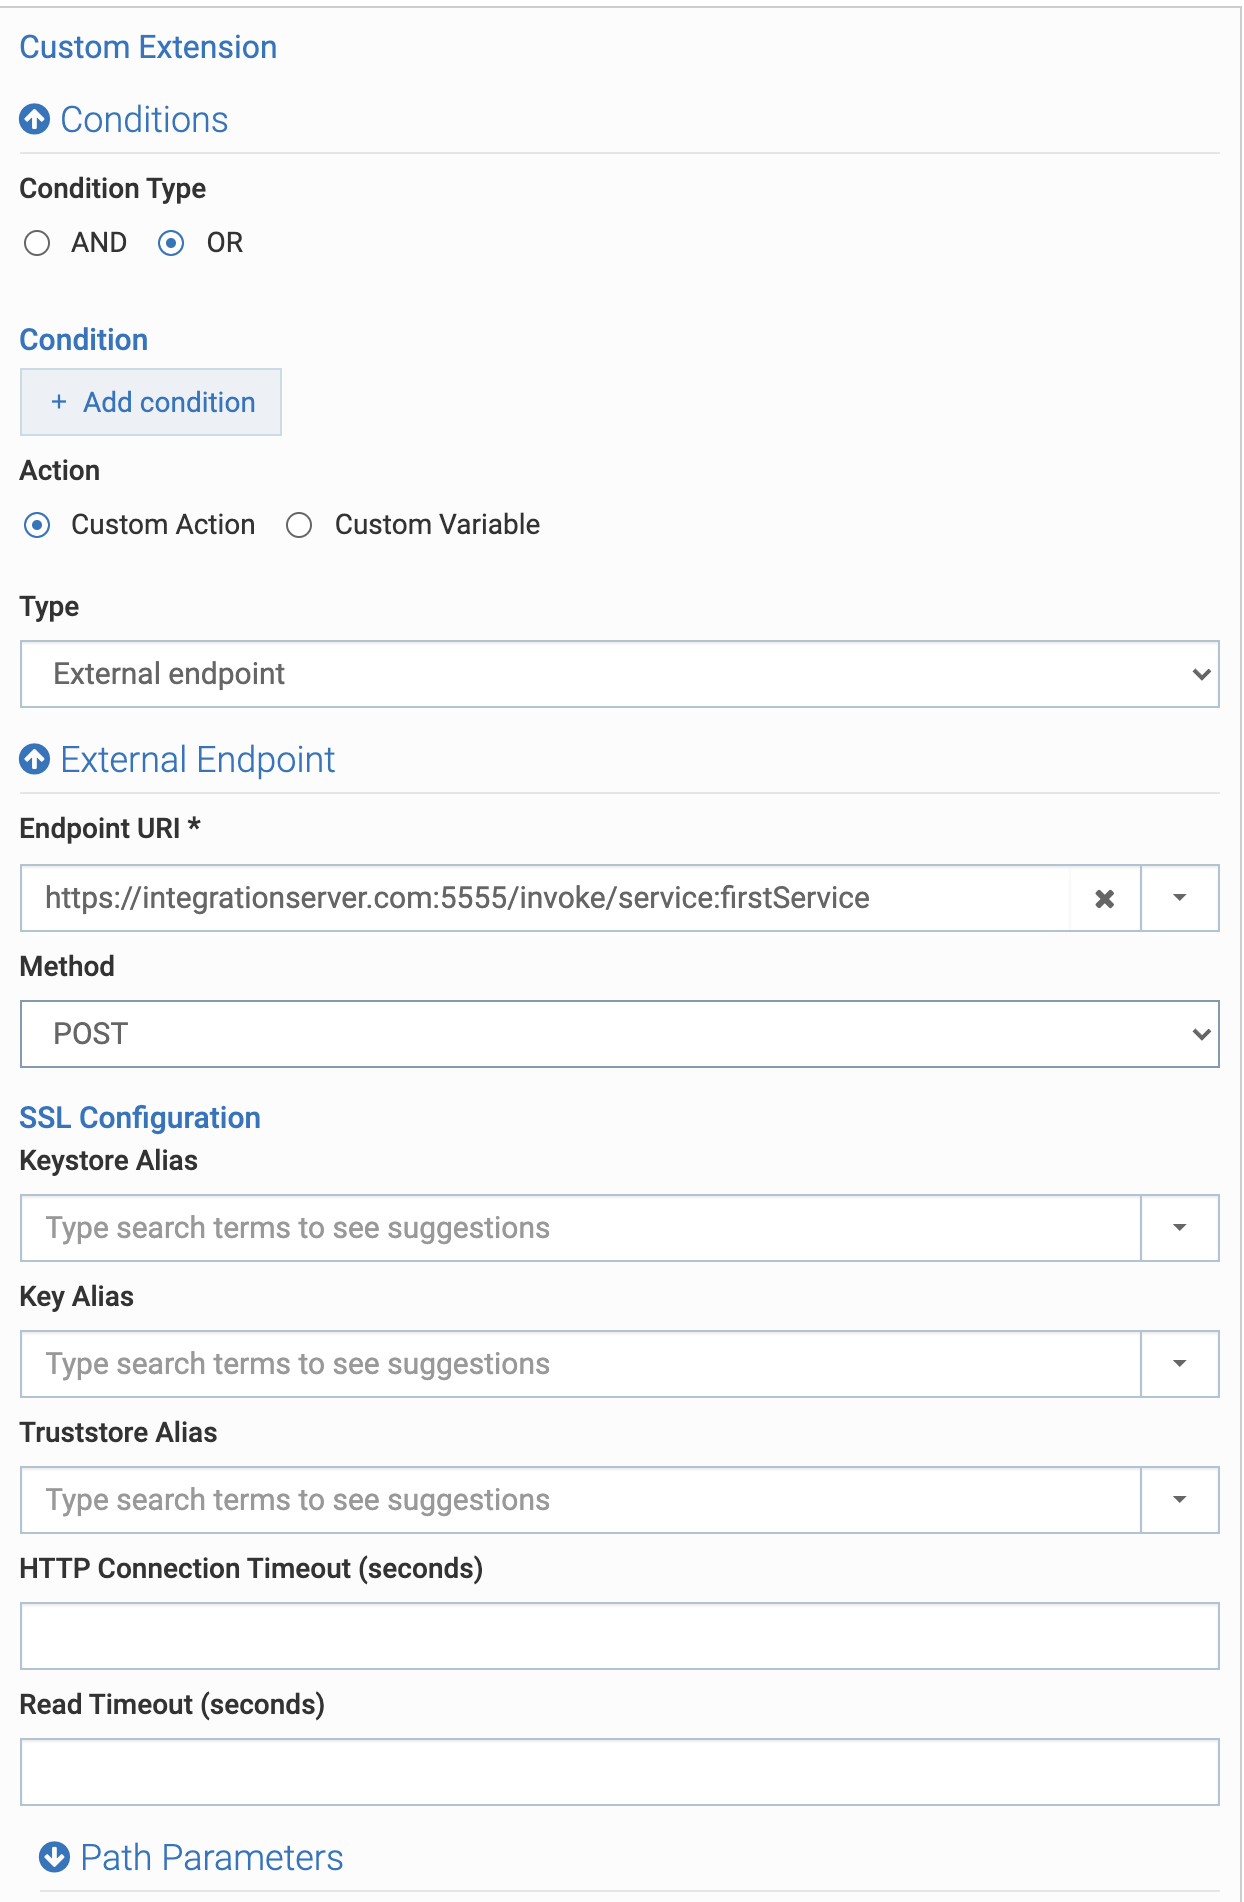1244x1902 pixels.
Task: Open the Method dropdown showing POST
Action: click(x=619, y=1034)
